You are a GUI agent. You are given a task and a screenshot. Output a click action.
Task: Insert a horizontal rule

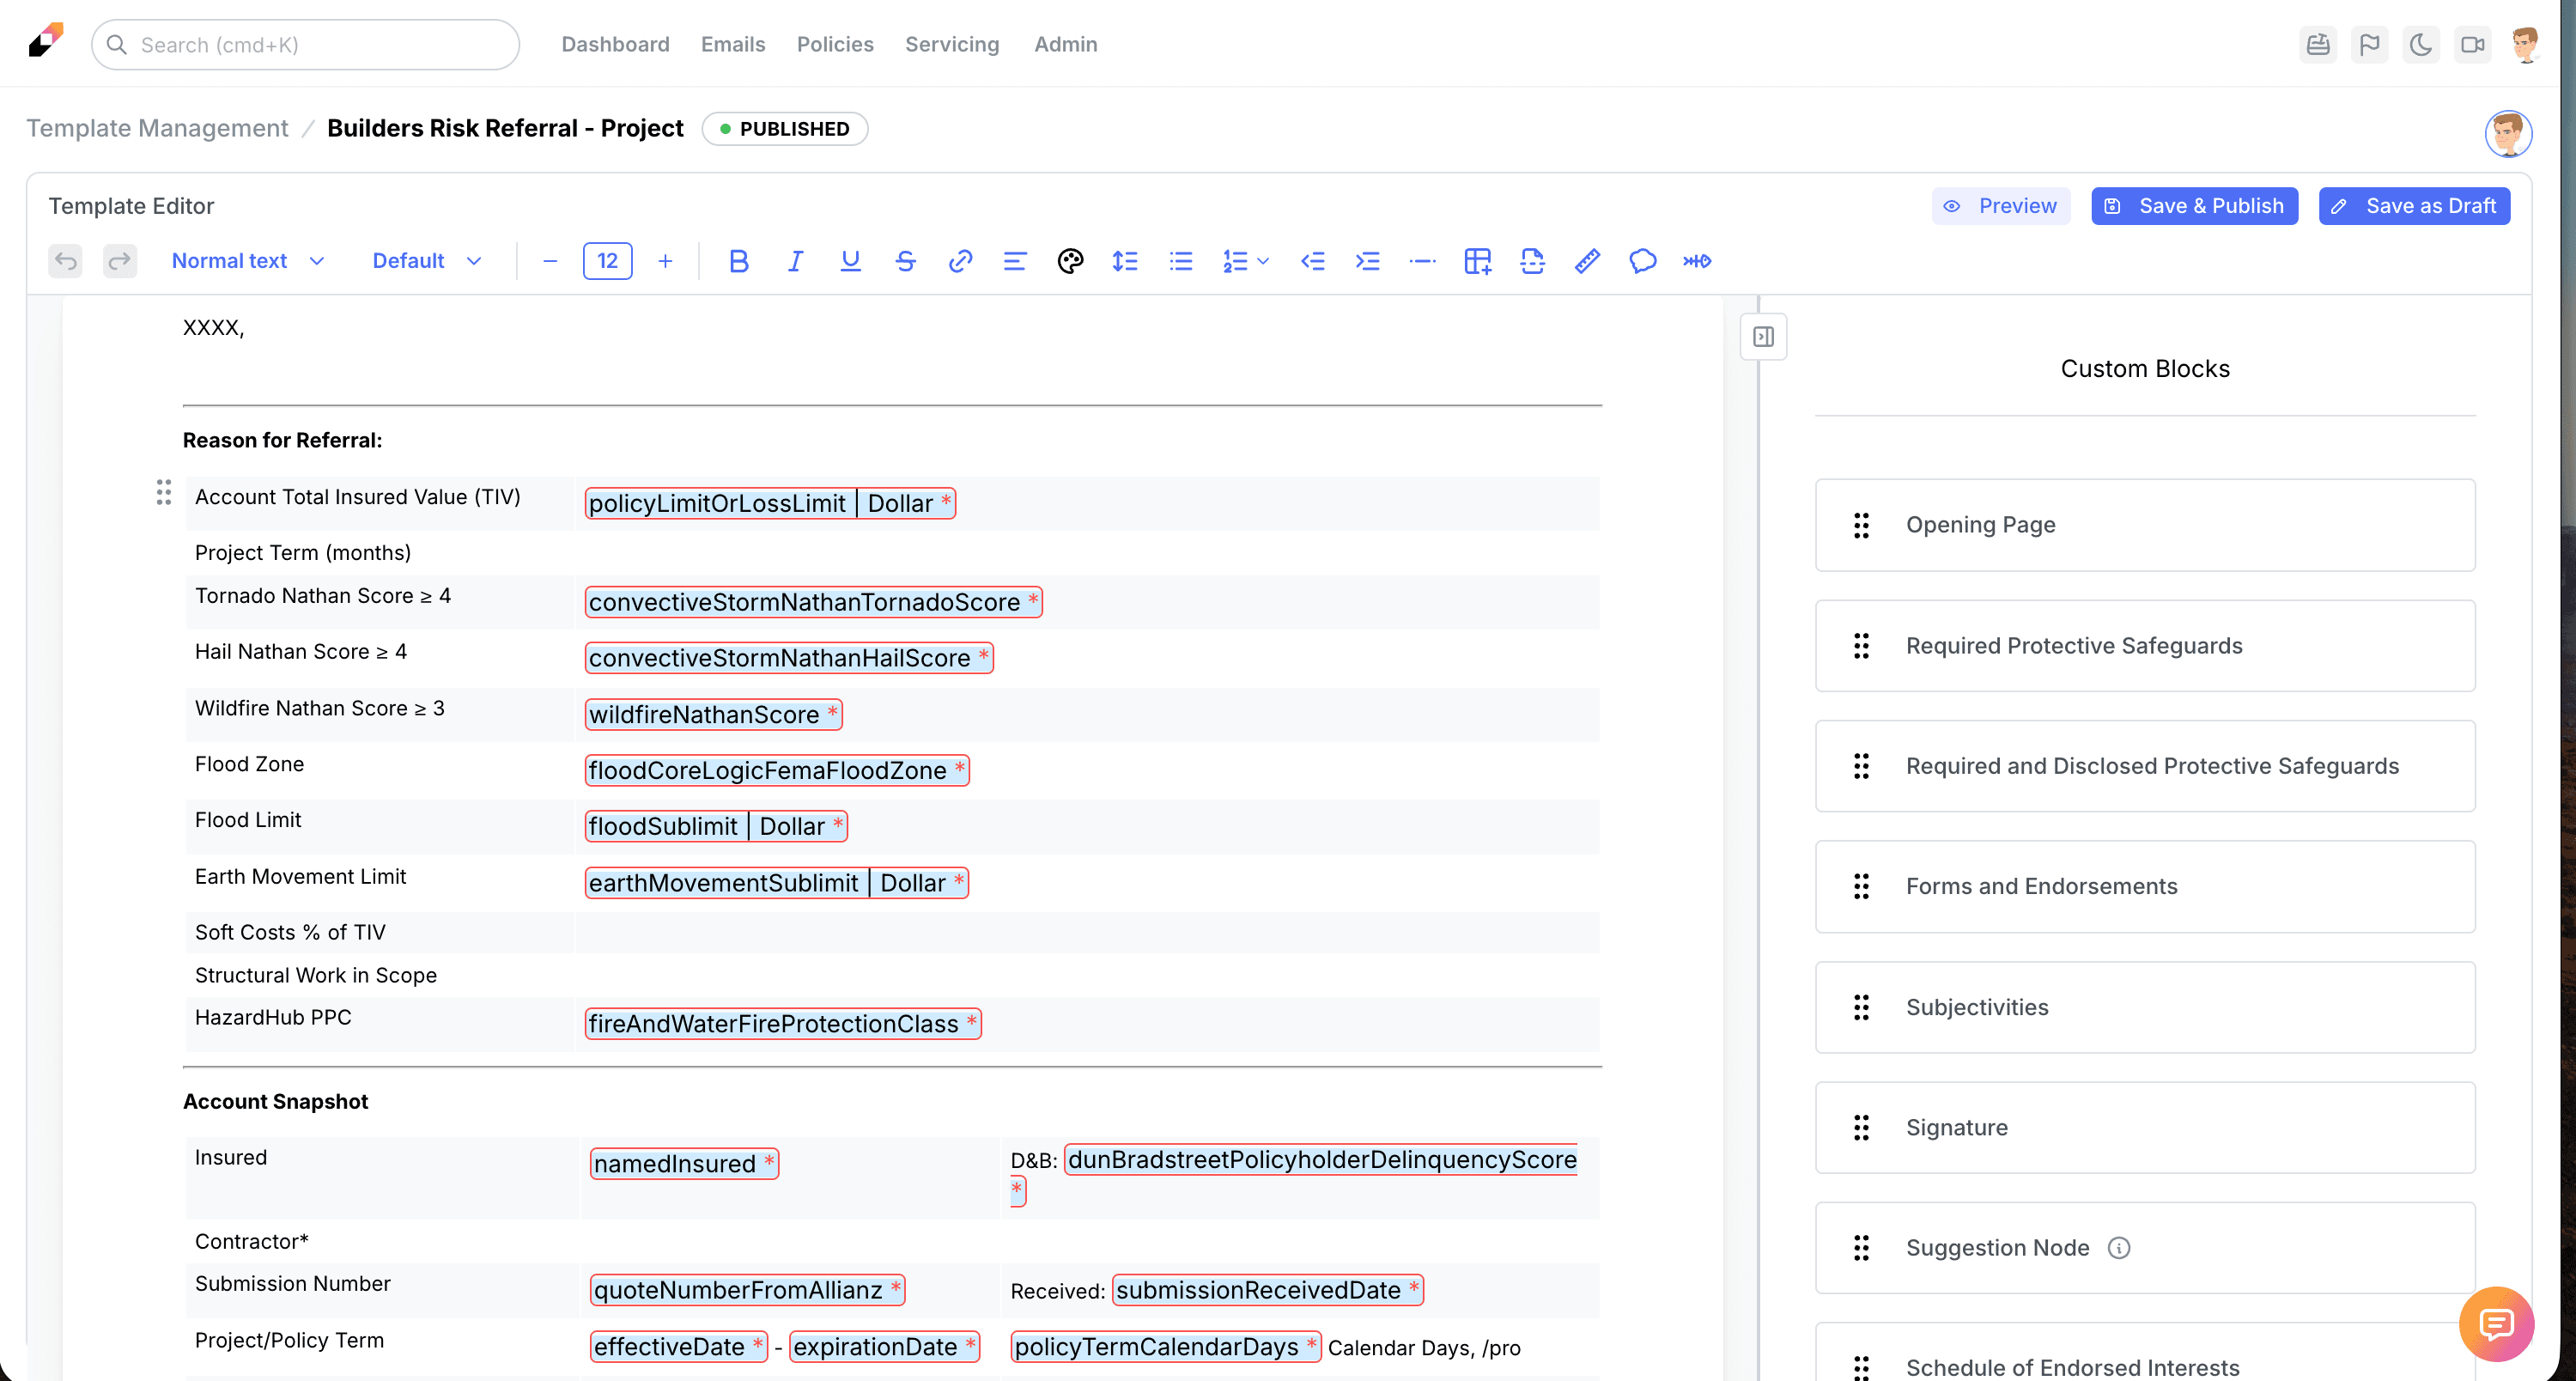click(1422, 261)
